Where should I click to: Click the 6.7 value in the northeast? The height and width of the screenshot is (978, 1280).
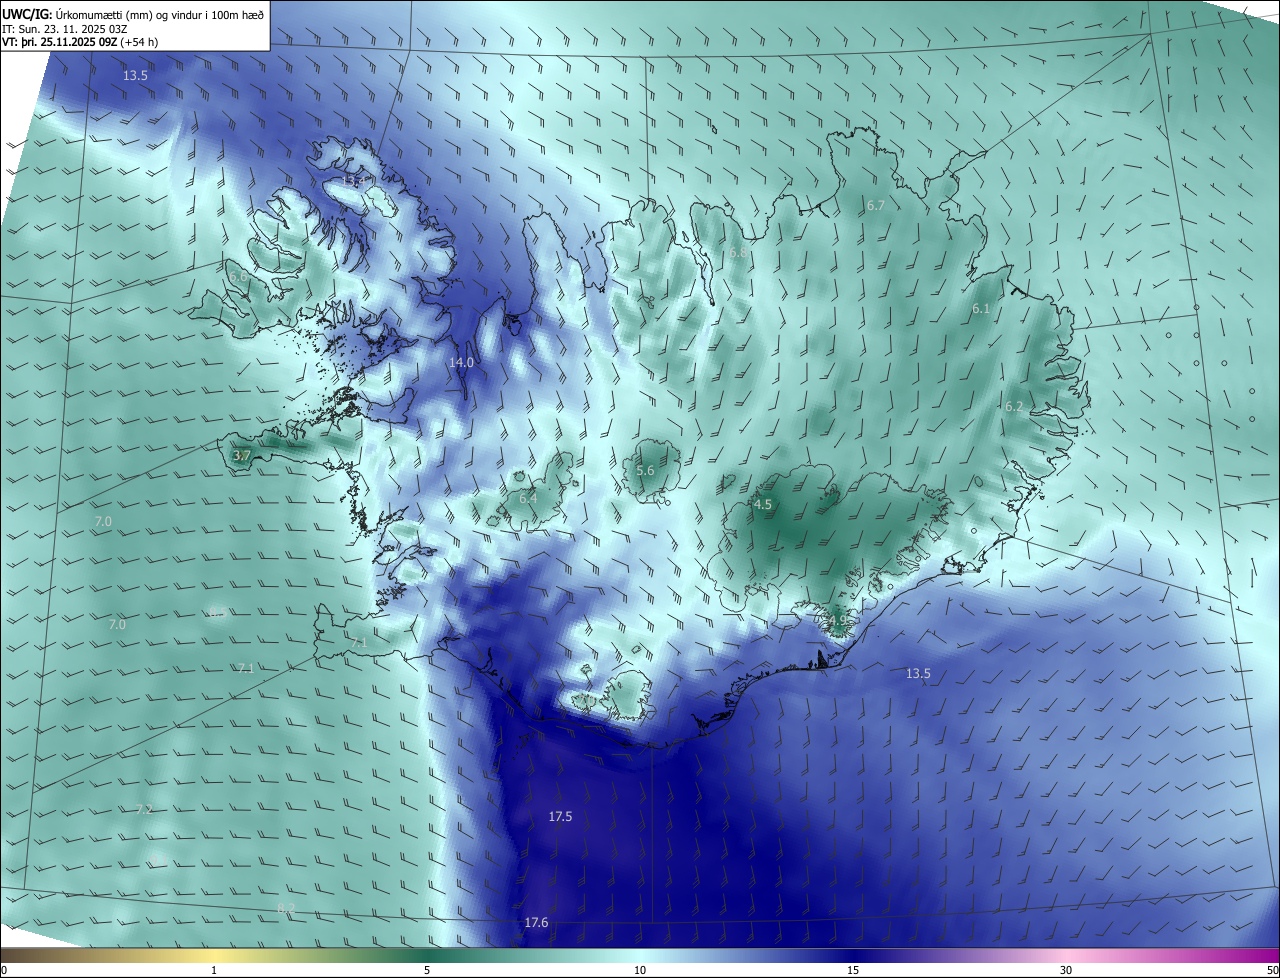click(876, 205)
